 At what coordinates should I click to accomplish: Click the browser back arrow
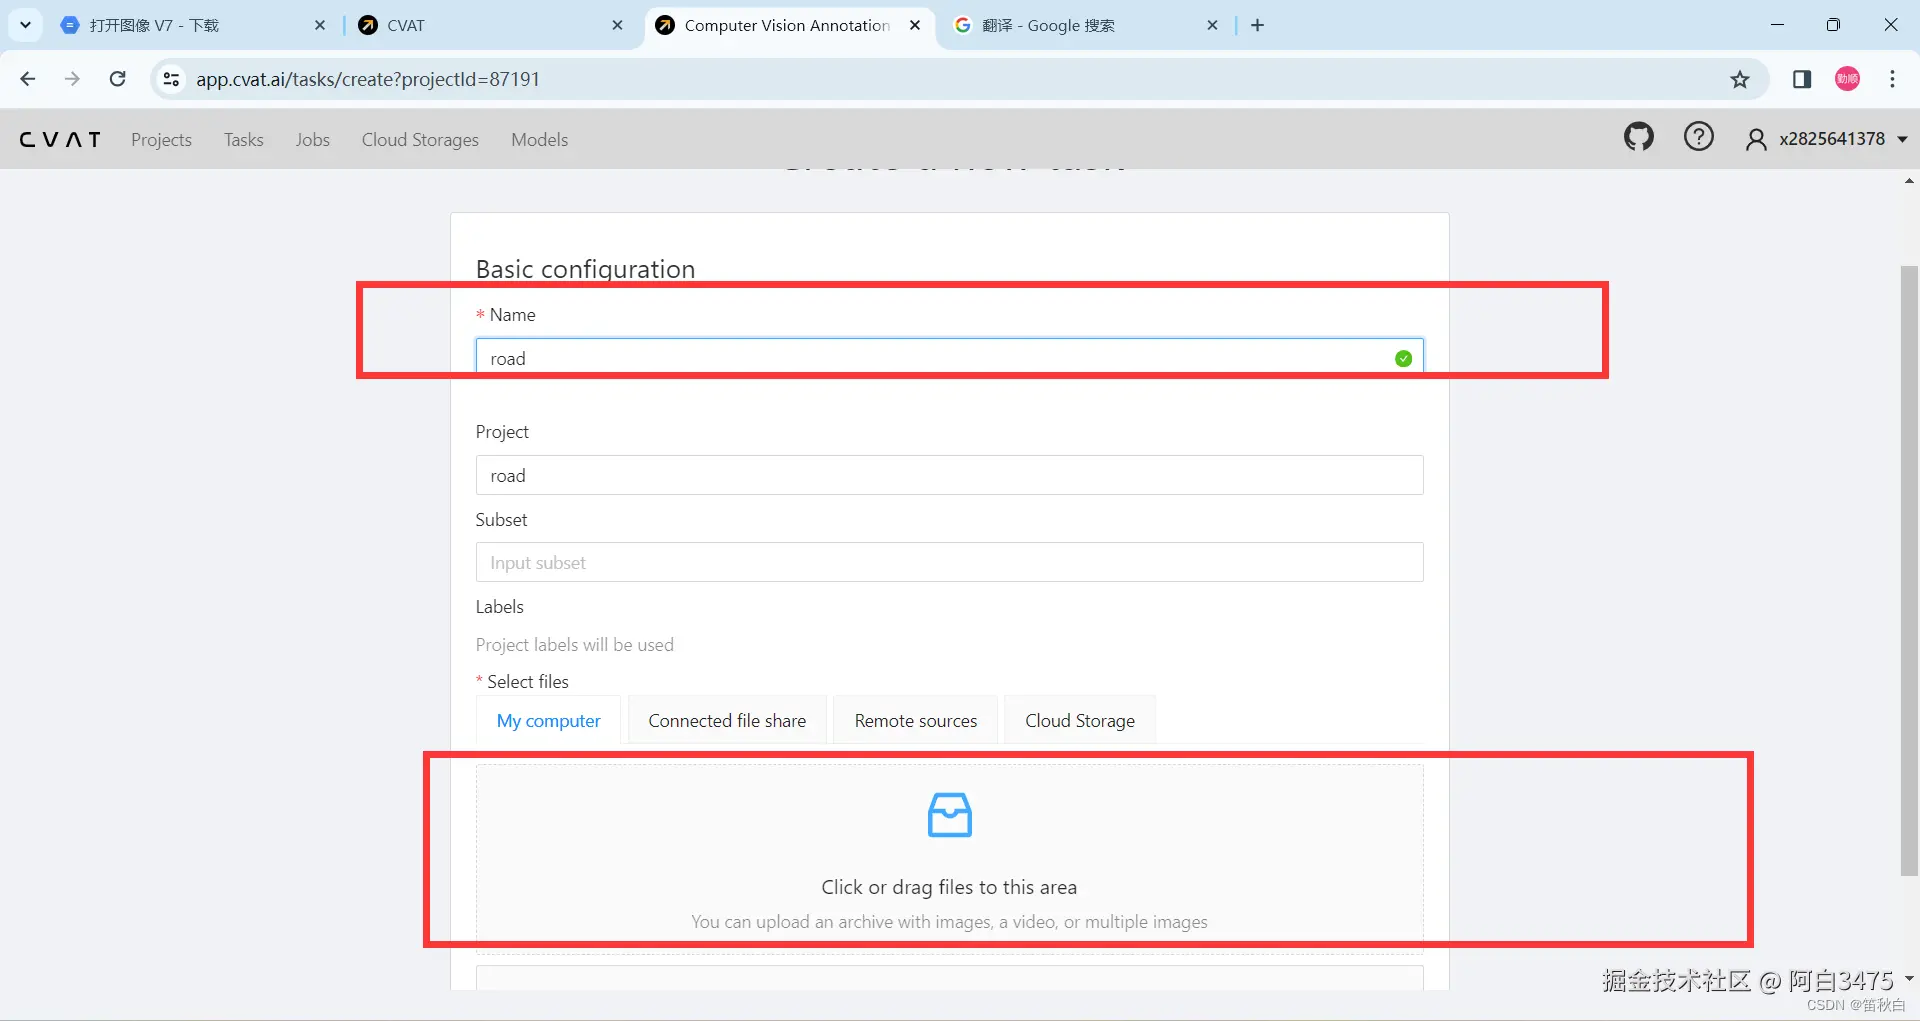pyautogui.click(x=28, y=79)
